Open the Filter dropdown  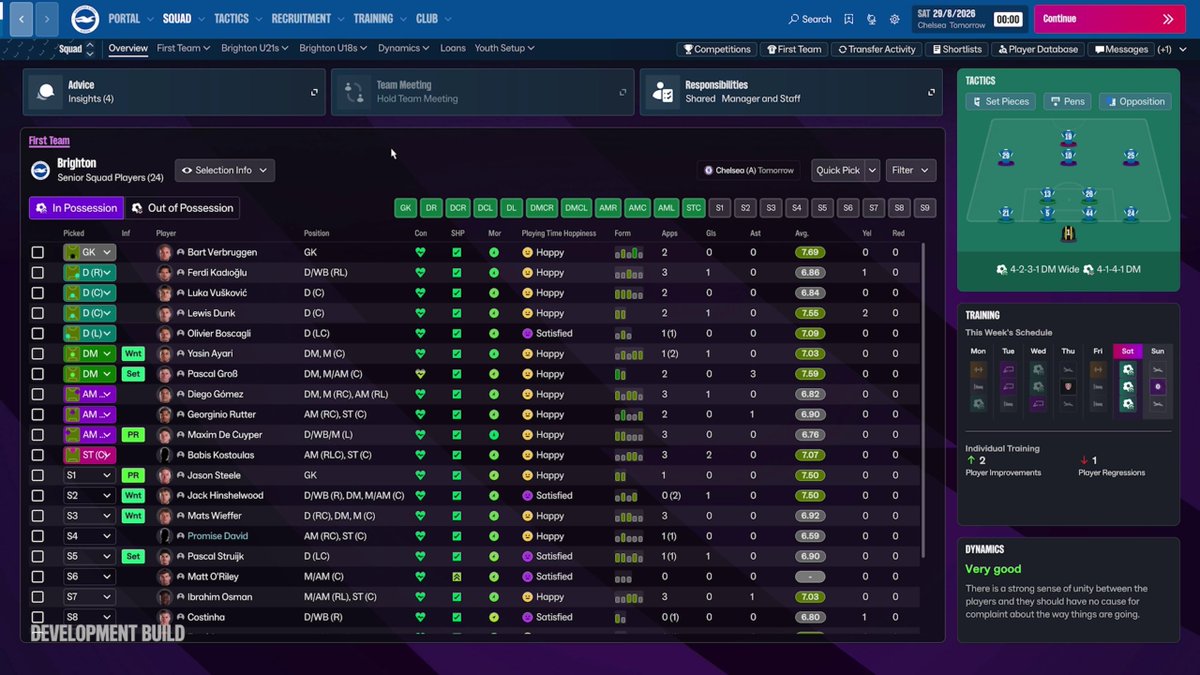910,170
